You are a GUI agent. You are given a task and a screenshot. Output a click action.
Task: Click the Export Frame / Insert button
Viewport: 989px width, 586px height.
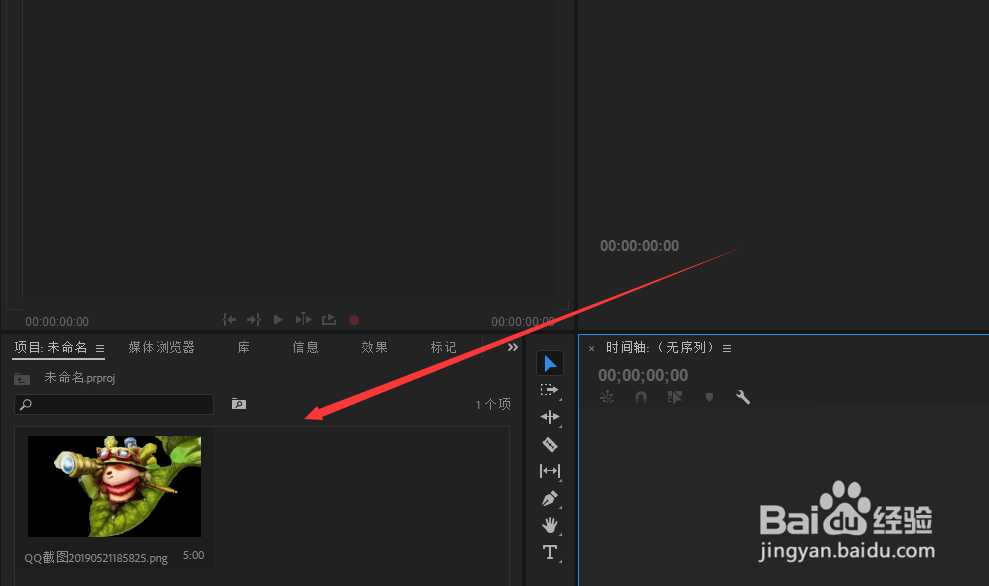pos(329,320)
